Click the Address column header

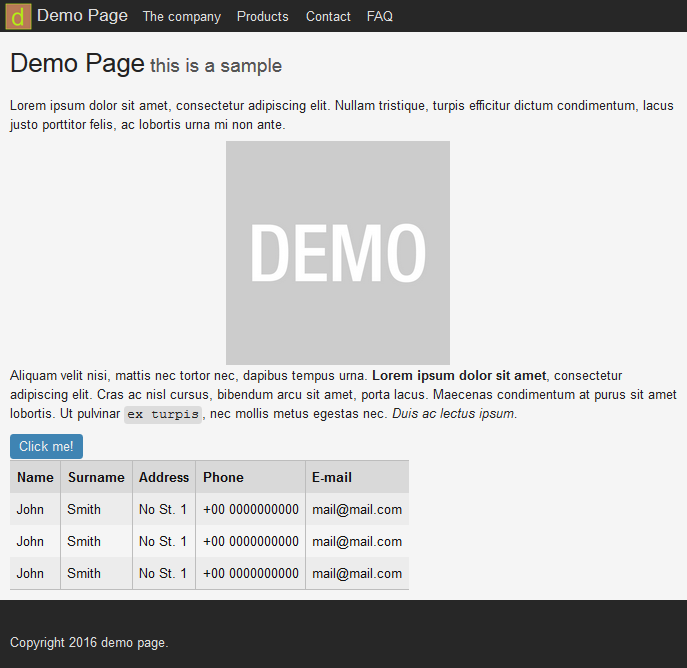(164, 477)
